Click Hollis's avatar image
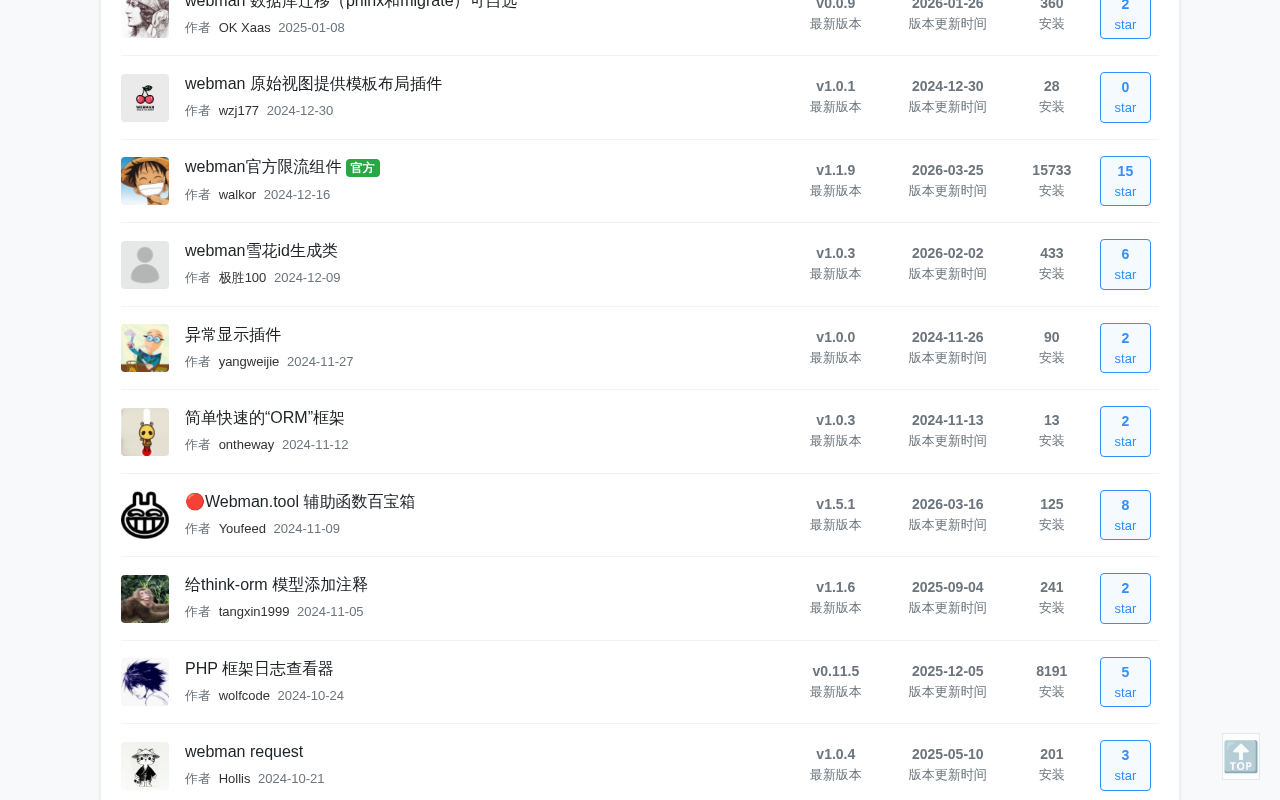This screenshot has height=800, width=1280. [x=145, y=766]
